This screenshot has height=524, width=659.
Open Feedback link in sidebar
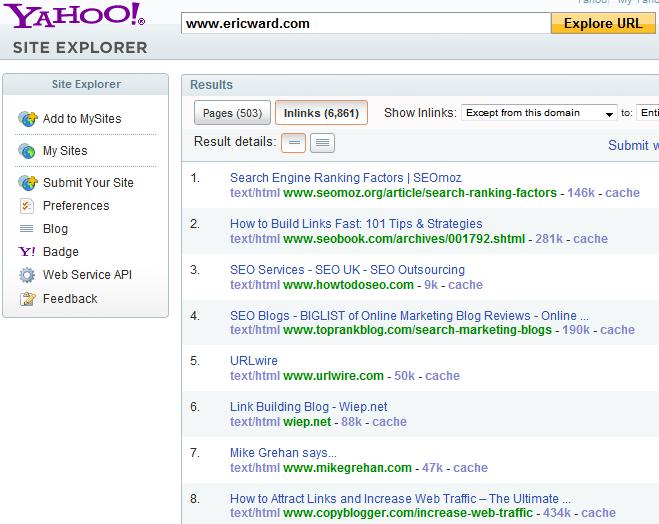(x=70, y=298)
